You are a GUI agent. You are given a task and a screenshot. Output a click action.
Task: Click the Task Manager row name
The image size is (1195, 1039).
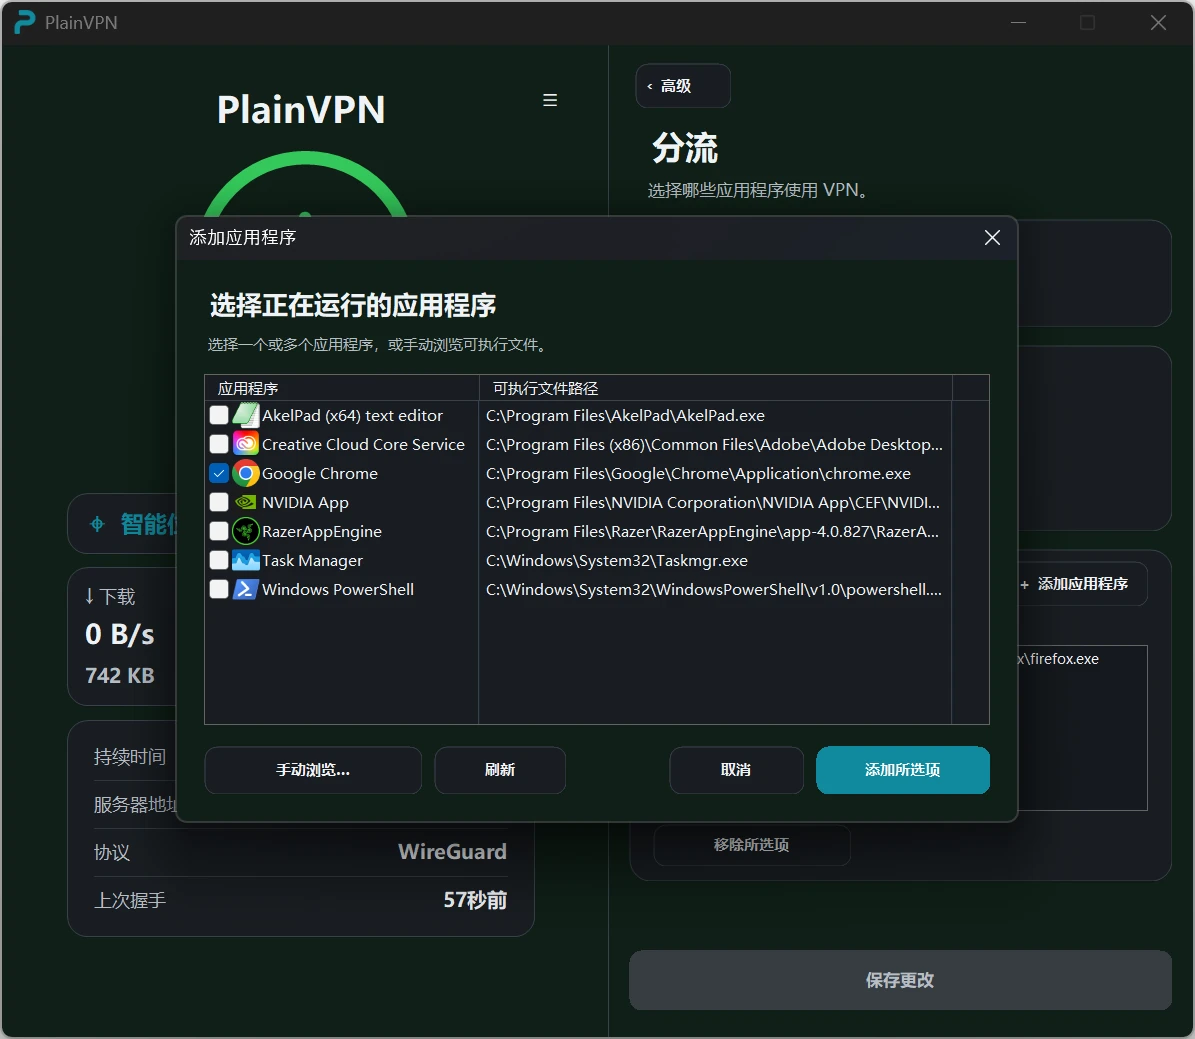pyautogui.click(x=312, y=560)
